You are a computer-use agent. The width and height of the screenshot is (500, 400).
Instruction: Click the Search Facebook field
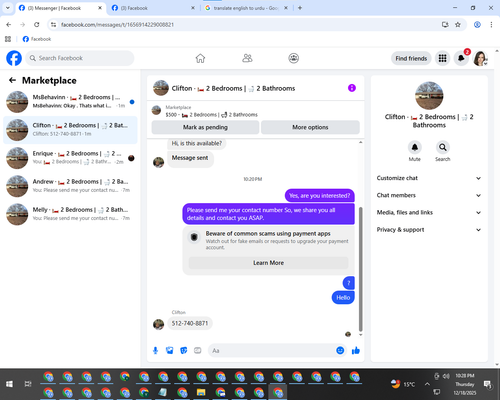80,58
